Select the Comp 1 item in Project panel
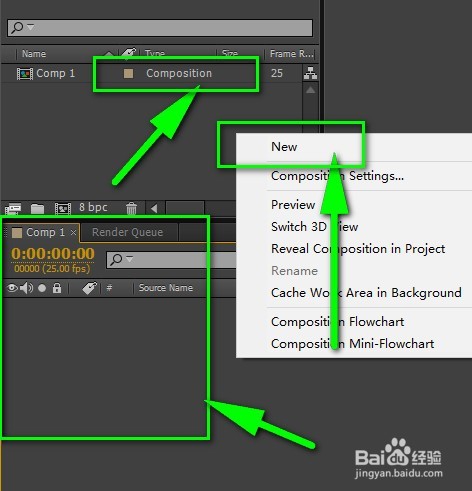This screenshot has height=491, width=472. click(55, 73)
